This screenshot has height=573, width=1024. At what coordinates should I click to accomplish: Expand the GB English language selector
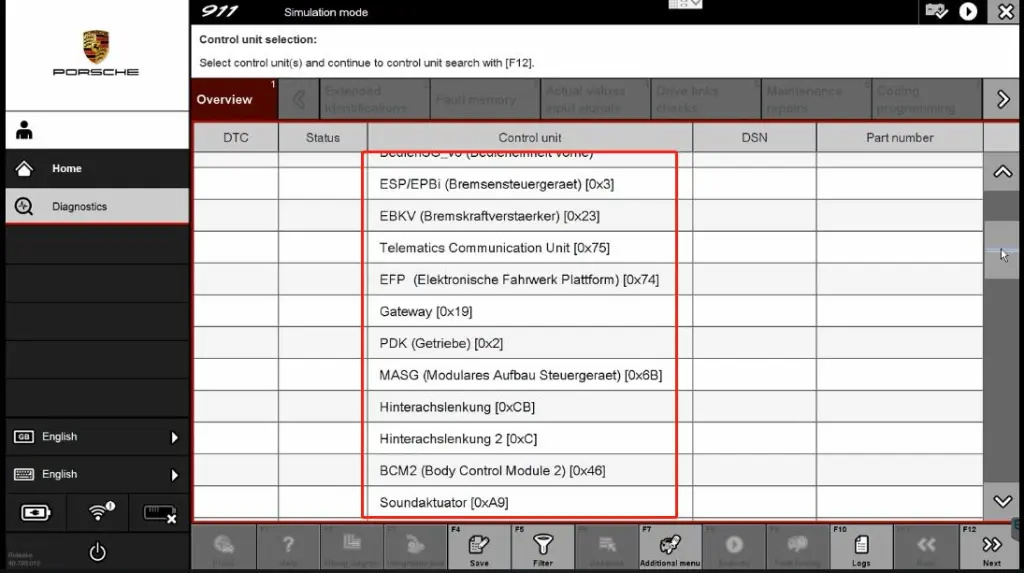click(97, 437)
